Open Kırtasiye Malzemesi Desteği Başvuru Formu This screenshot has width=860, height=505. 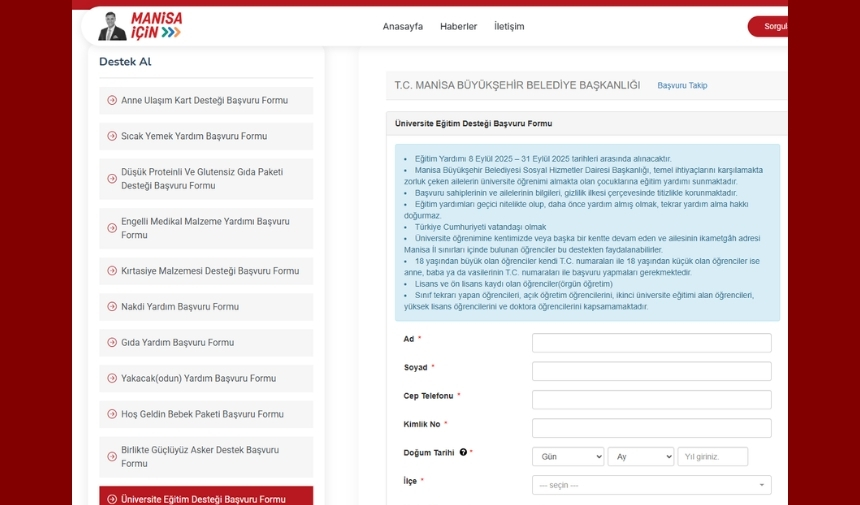(206, 271)
